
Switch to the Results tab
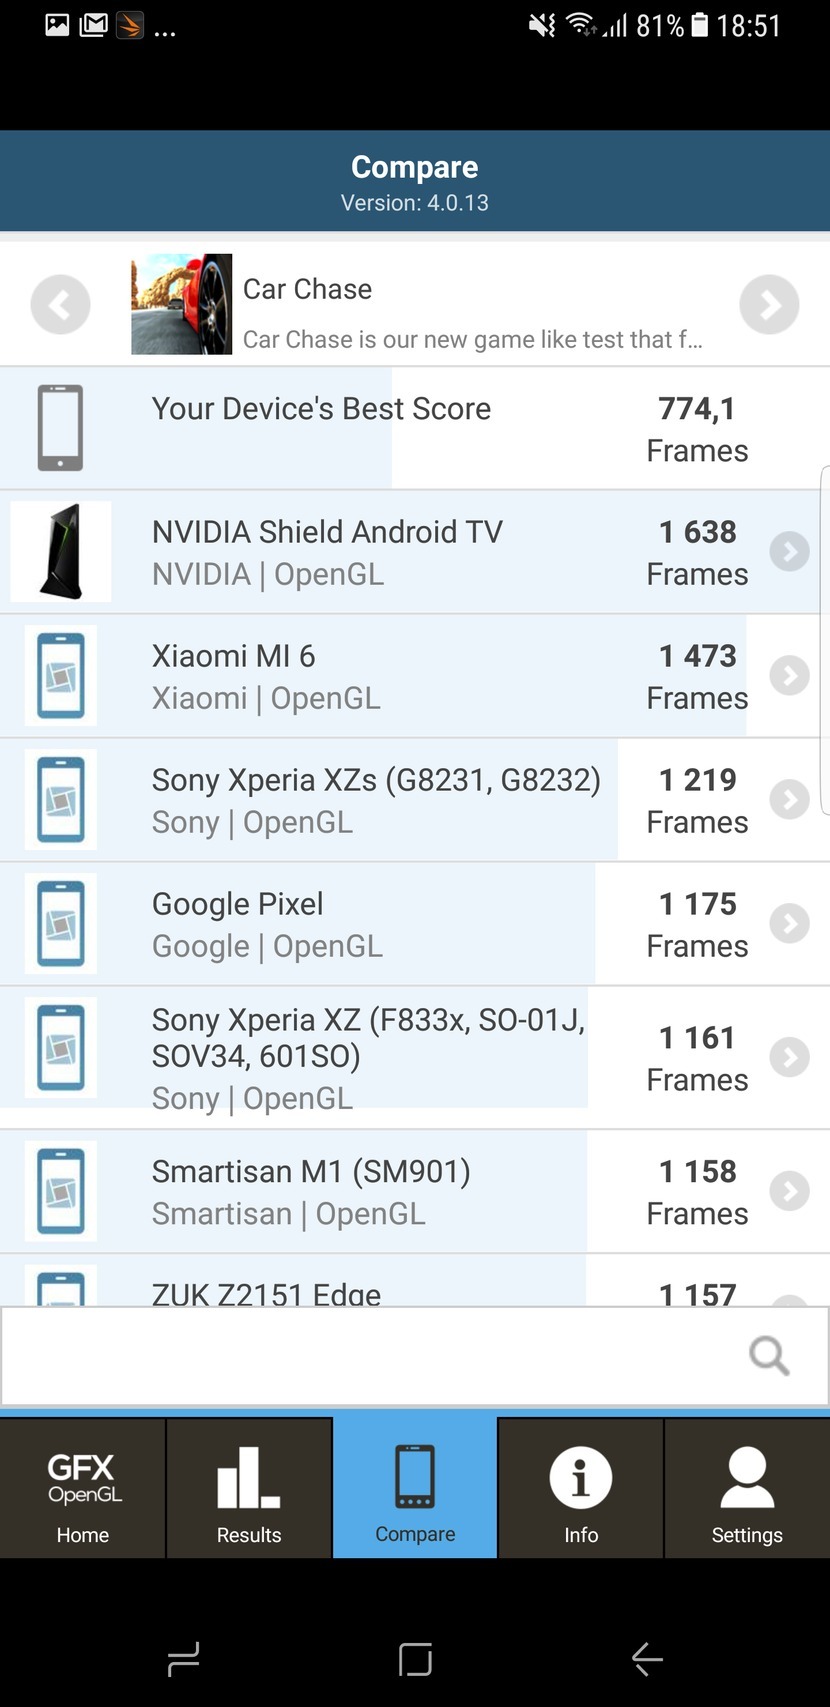click(249, 1488)
